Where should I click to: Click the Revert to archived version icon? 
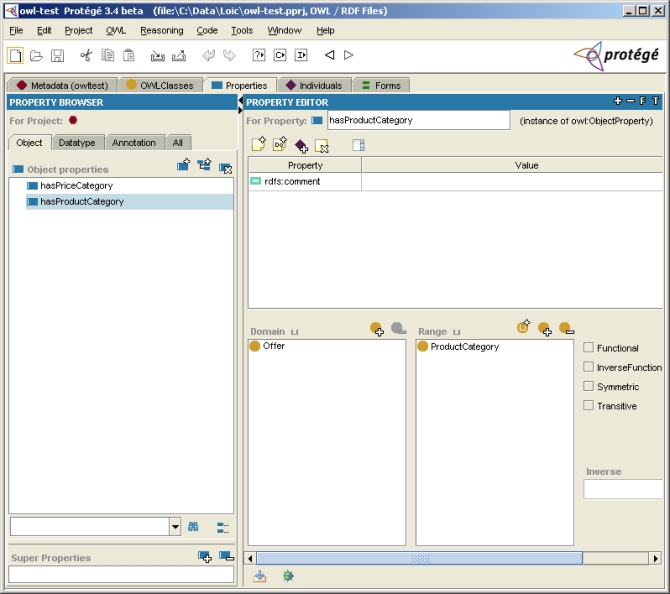pos(179,56)
